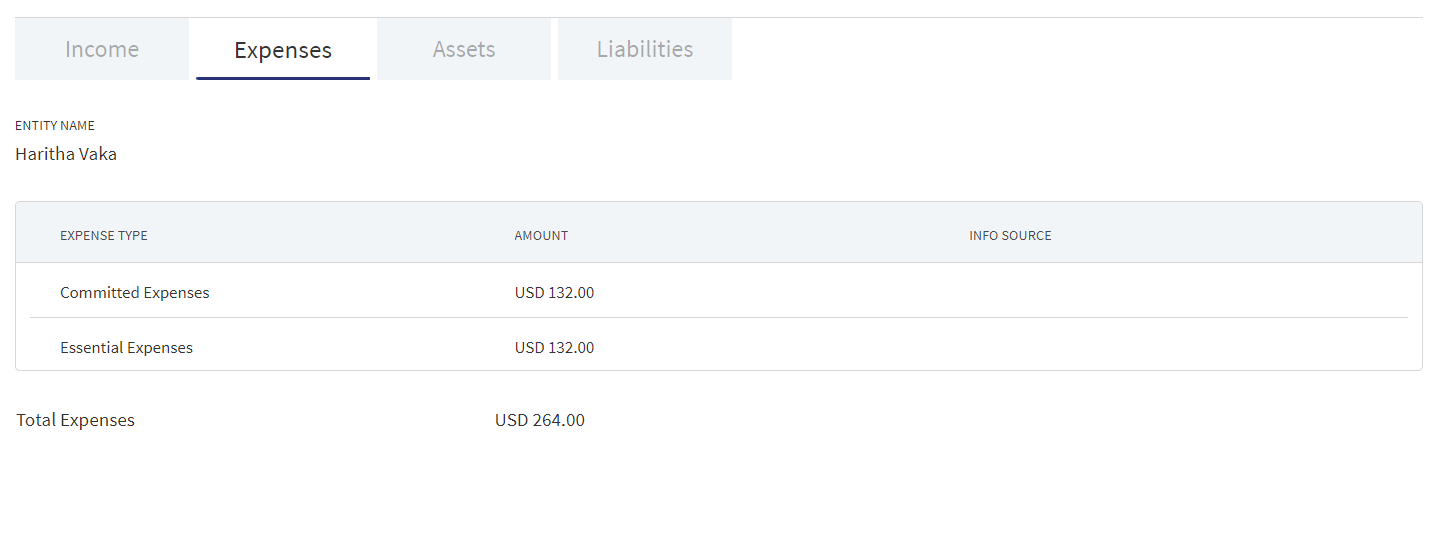Select the Committed Expenses row

tap(719, 292)
